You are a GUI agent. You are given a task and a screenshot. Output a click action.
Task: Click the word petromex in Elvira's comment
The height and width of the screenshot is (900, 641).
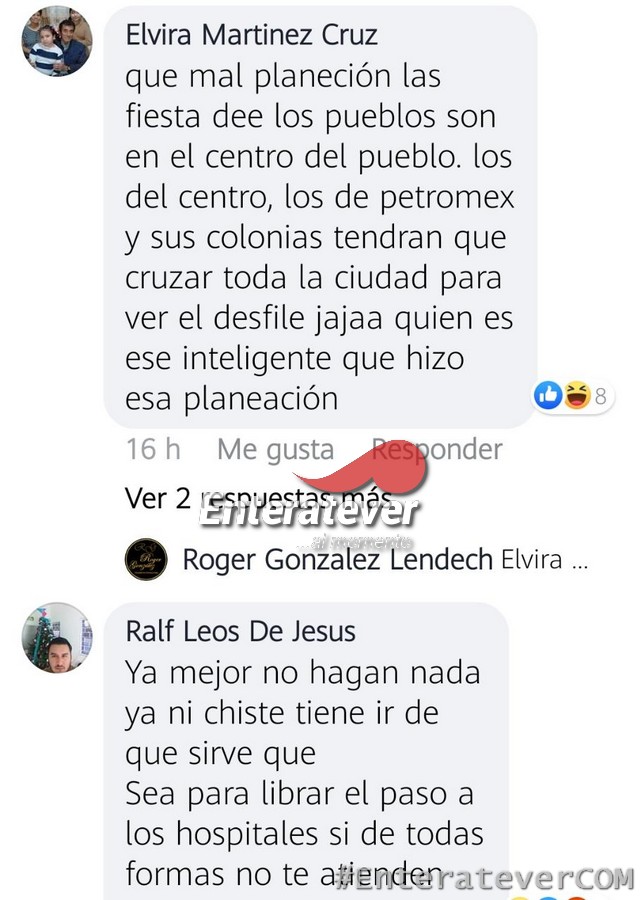(447, 198)
